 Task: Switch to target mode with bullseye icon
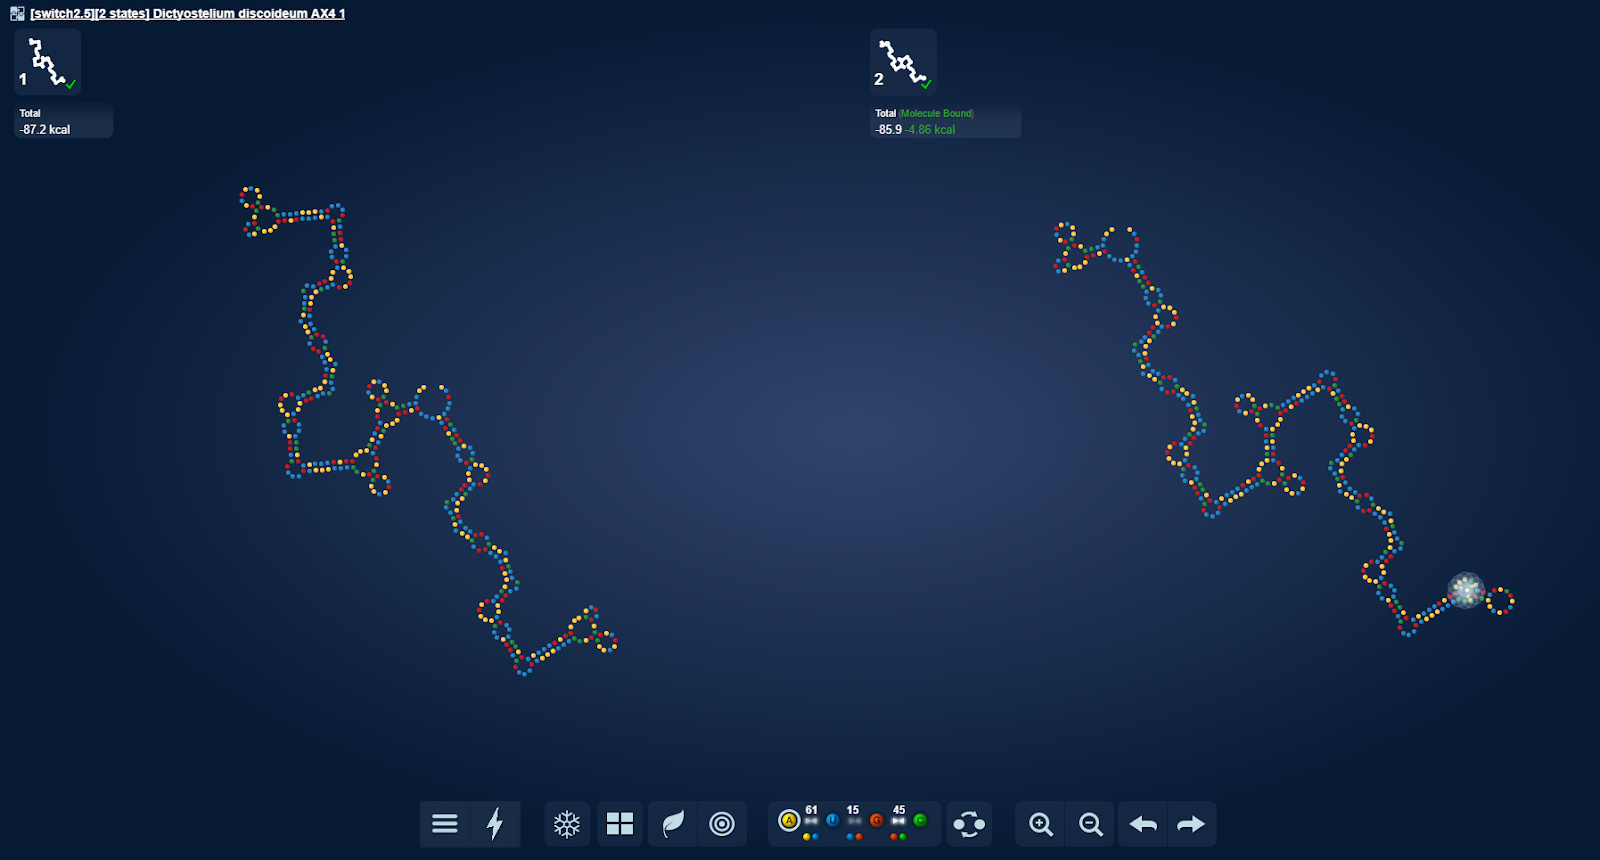(x=722, y=824)
